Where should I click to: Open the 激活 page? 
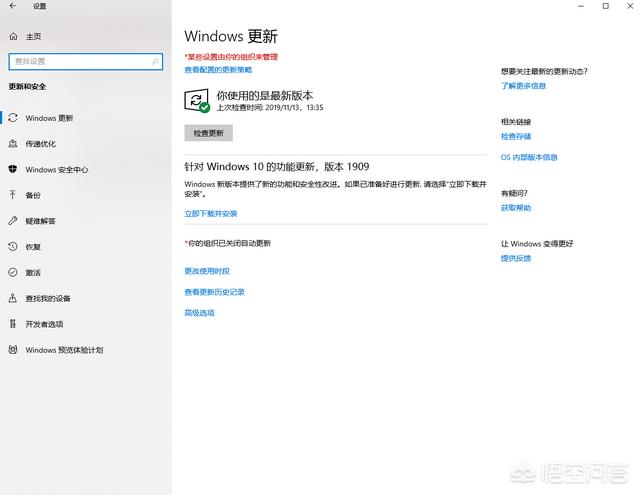[86, 272]
